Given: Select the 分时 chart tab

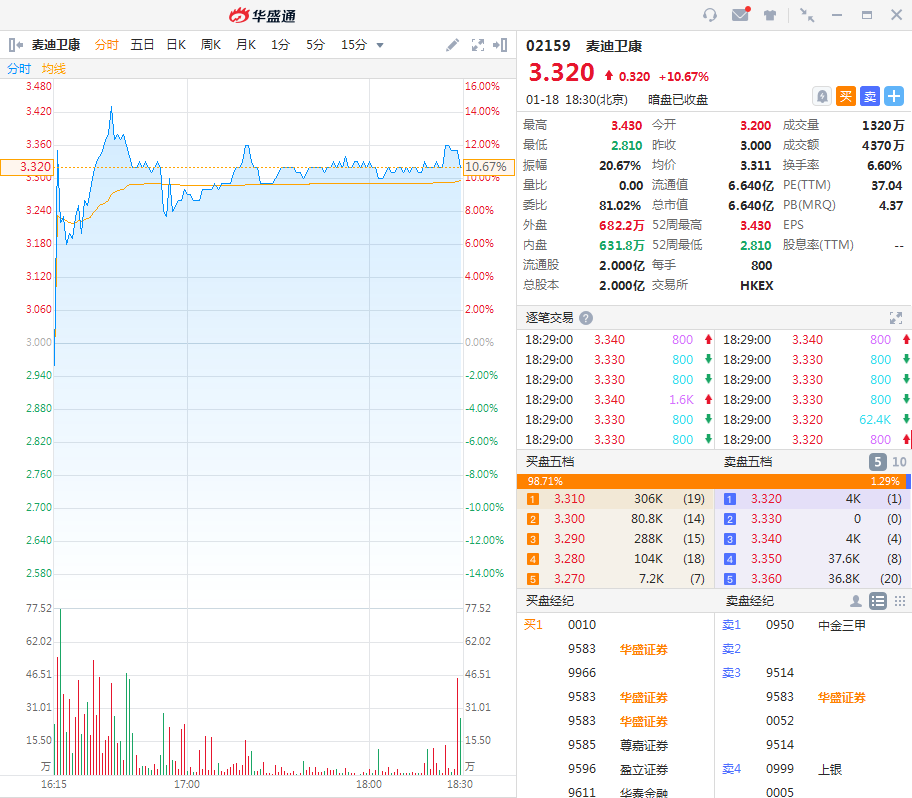Looking at the screenshot, I should 106,45.
